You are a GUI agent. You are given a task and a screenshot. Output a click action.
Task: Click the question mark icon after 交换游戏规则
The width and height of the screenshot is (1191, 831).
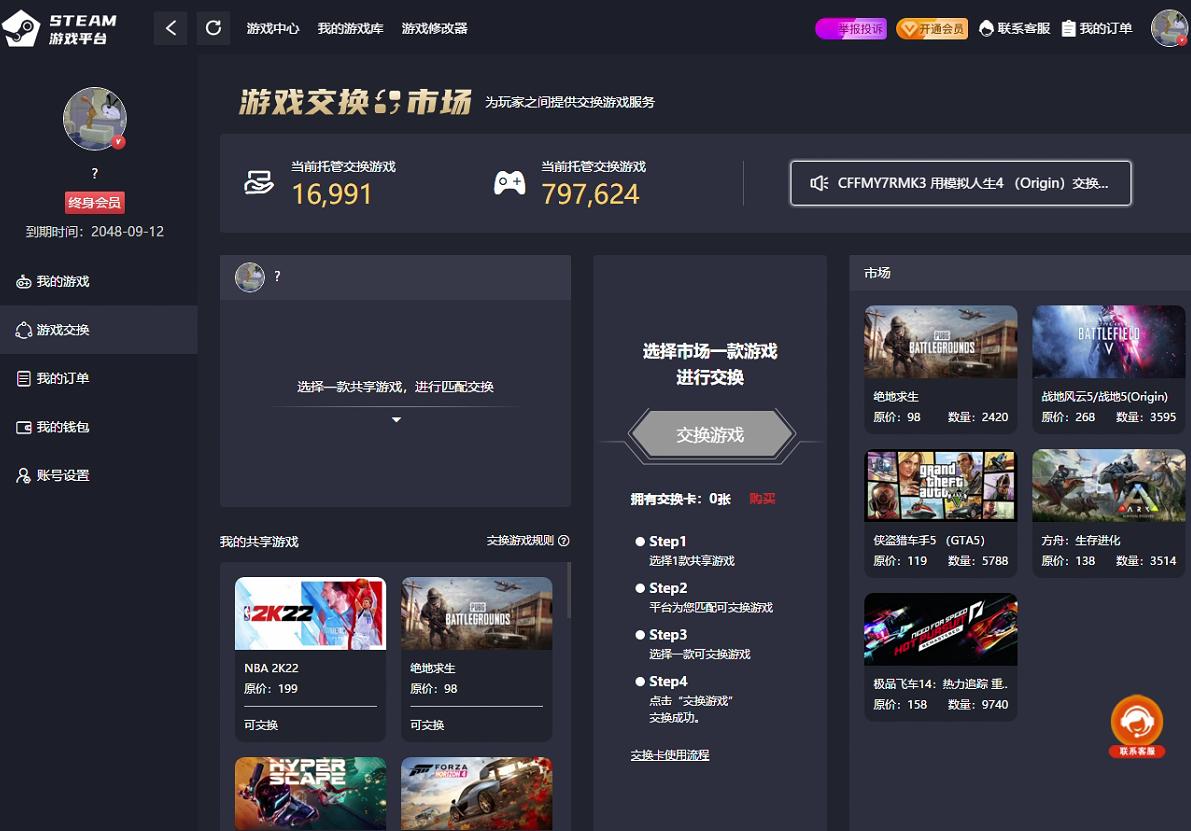click(564, 540)
